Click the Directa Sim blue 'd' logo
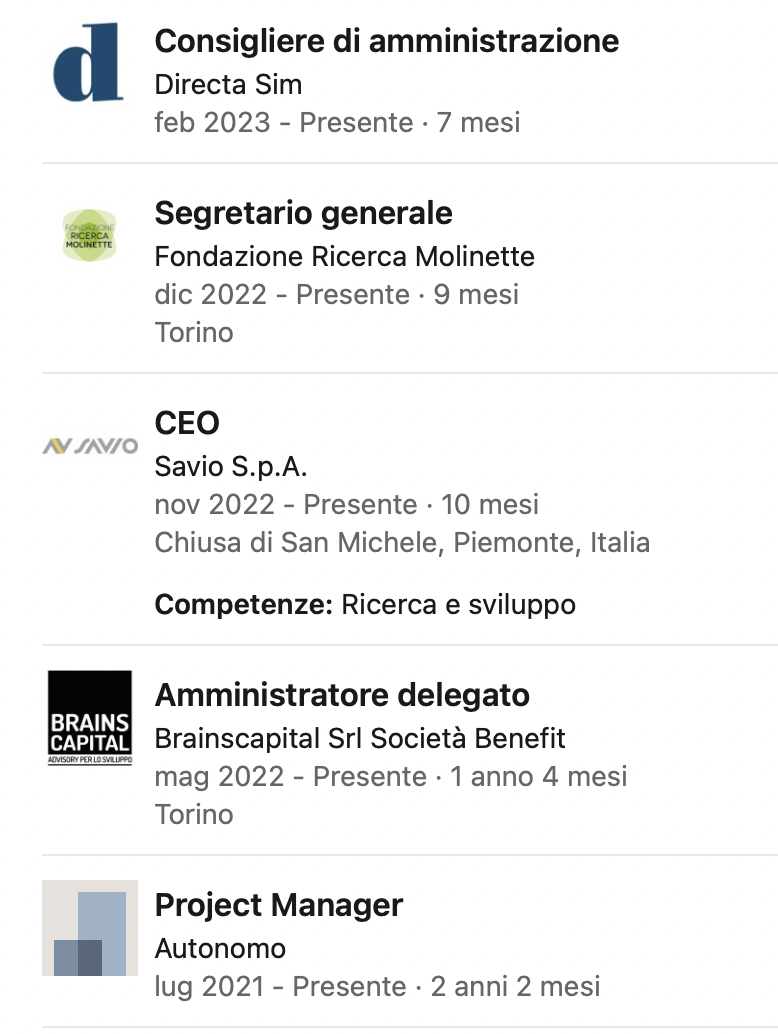 89,62
